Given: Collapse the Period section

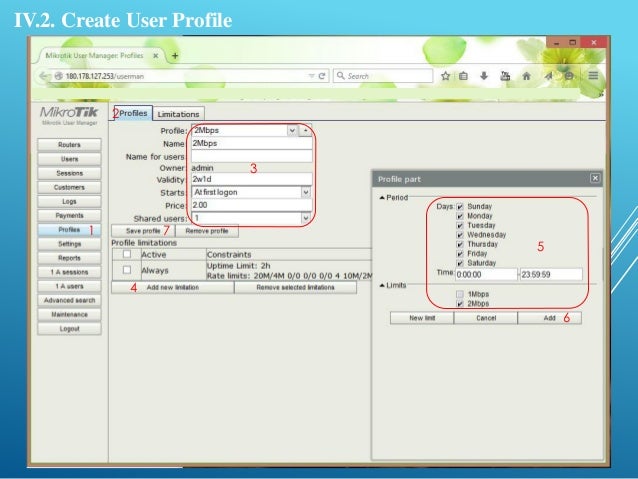Looking at the screenshot, I should click(382, 197).
